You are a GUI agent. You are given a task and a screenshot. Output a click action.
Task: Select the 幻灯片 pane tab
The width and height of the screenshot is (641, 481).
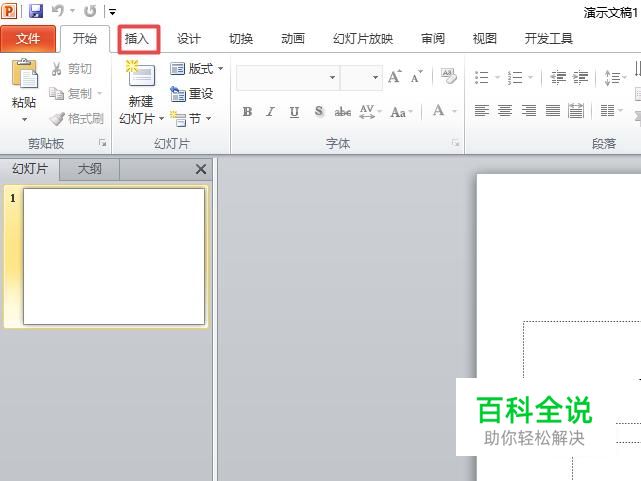(30, 169)
